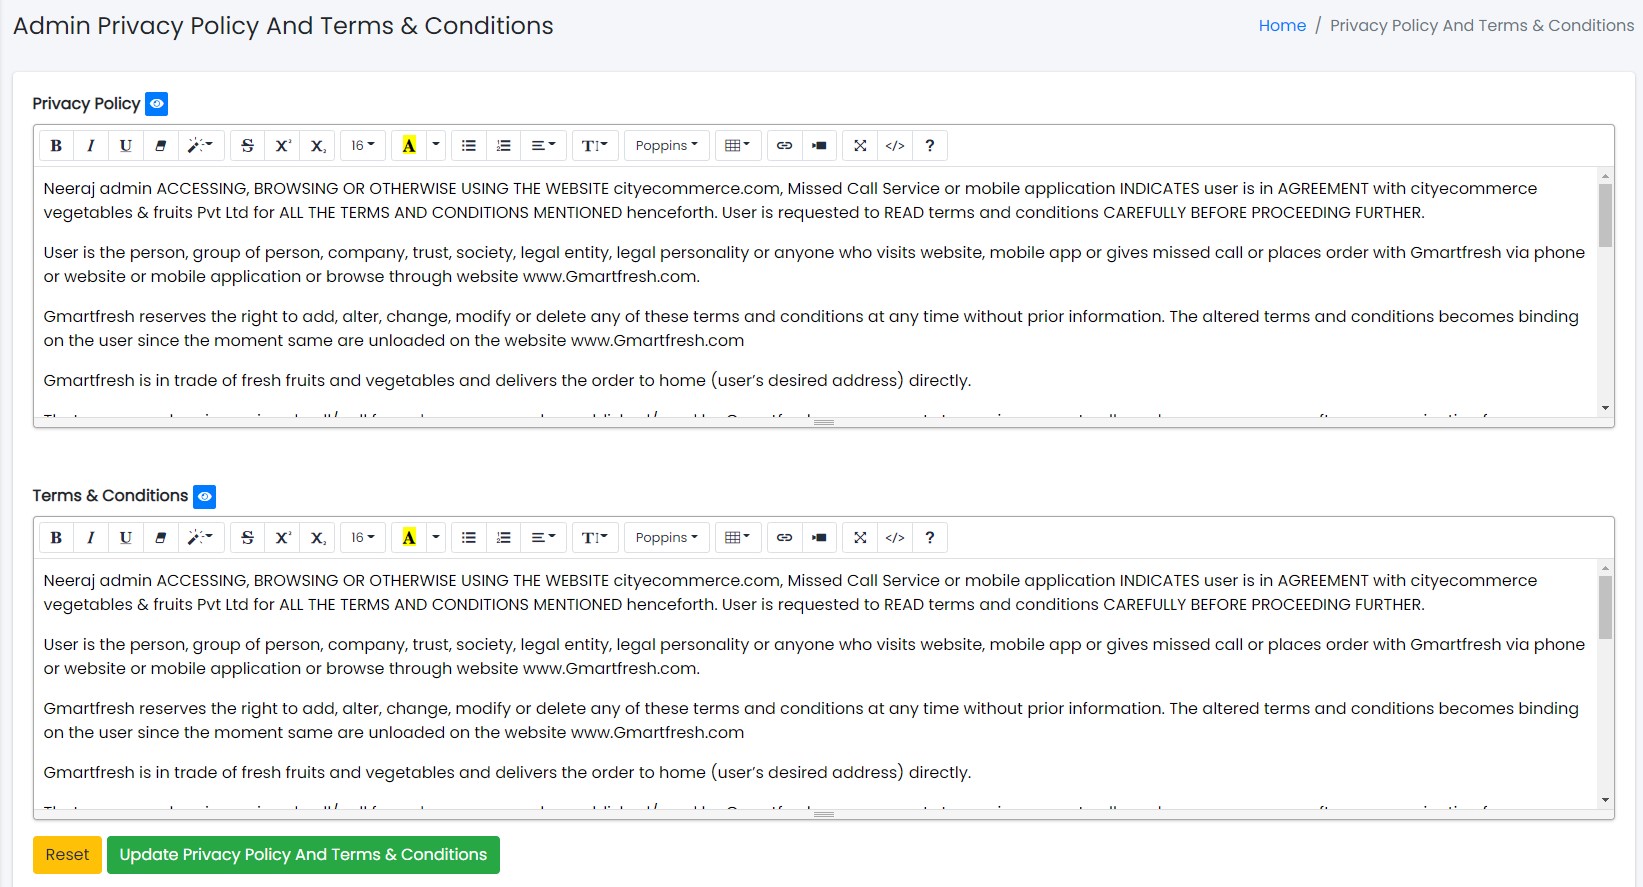The width and height of the screenshot is (1643, 887).
Task: Open the Poppins font dropdown in Terms & Conditions
Action: [667, 538]
